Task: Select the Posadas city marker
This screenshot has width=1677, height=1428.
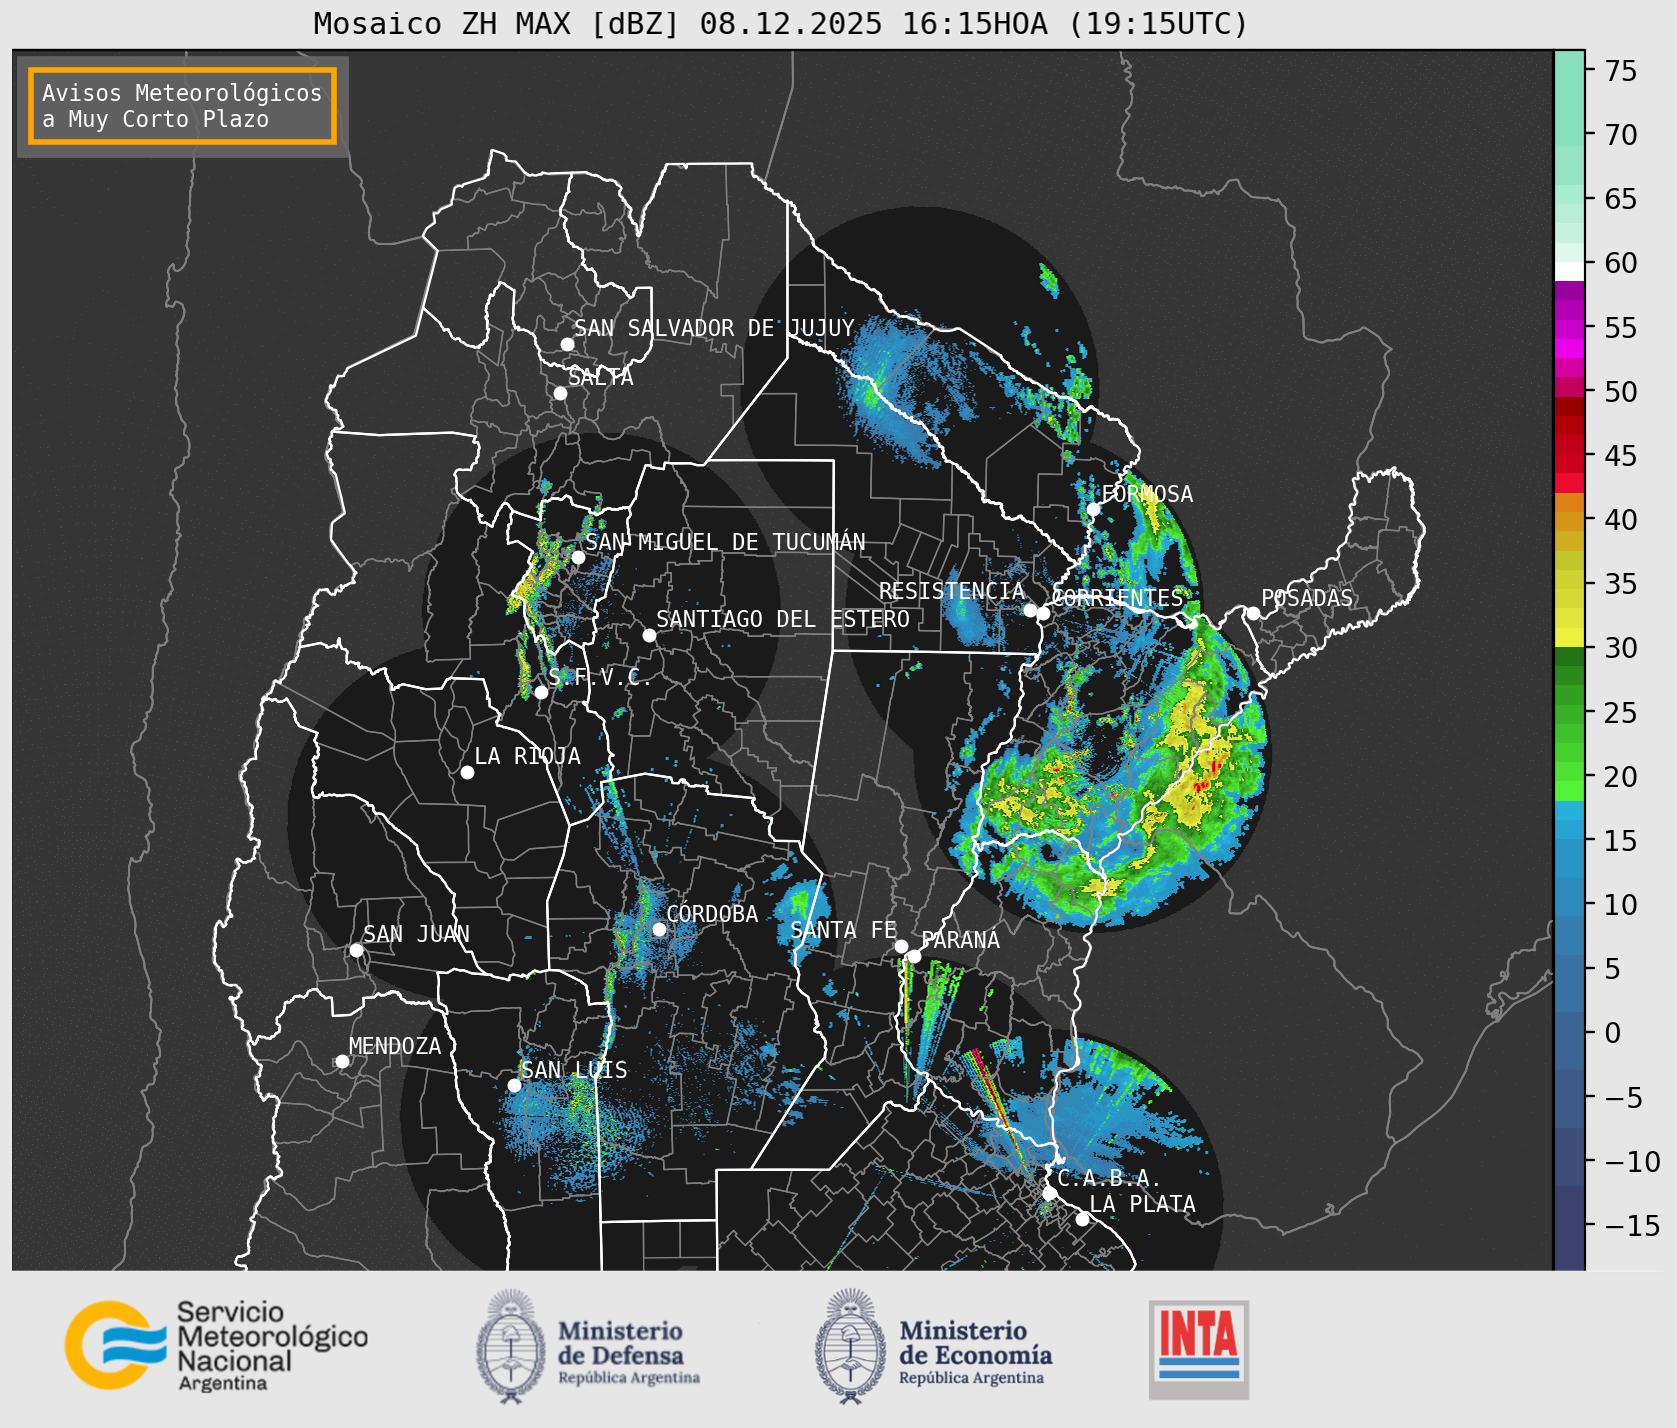Action: 1253,613
